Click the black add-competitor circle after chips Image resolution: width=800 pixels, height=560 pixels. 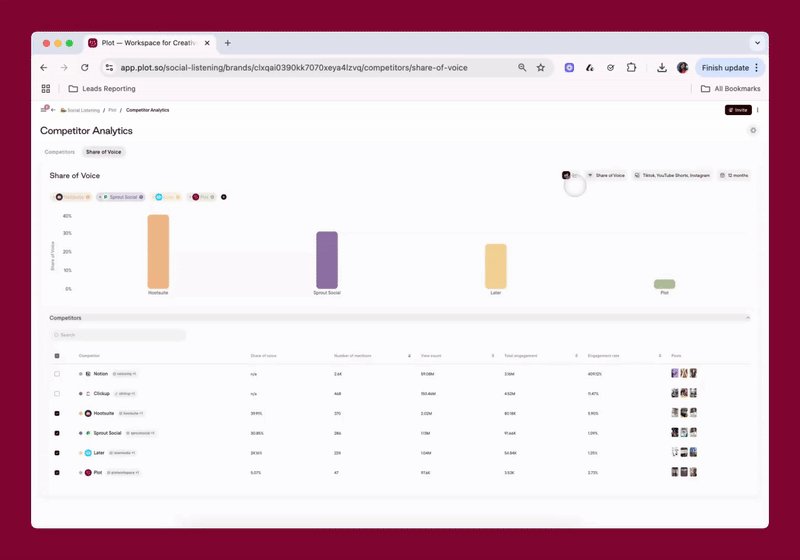[223, 197]
